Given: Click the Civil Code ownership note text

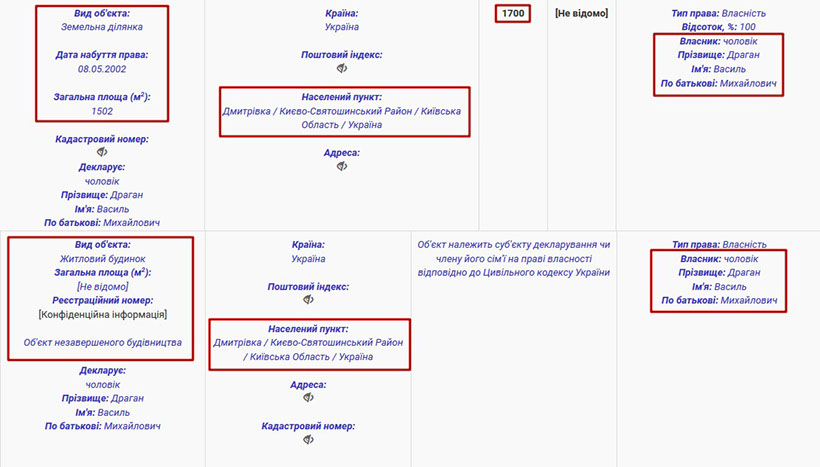Looking at the screenshot, I should (514, 258).
